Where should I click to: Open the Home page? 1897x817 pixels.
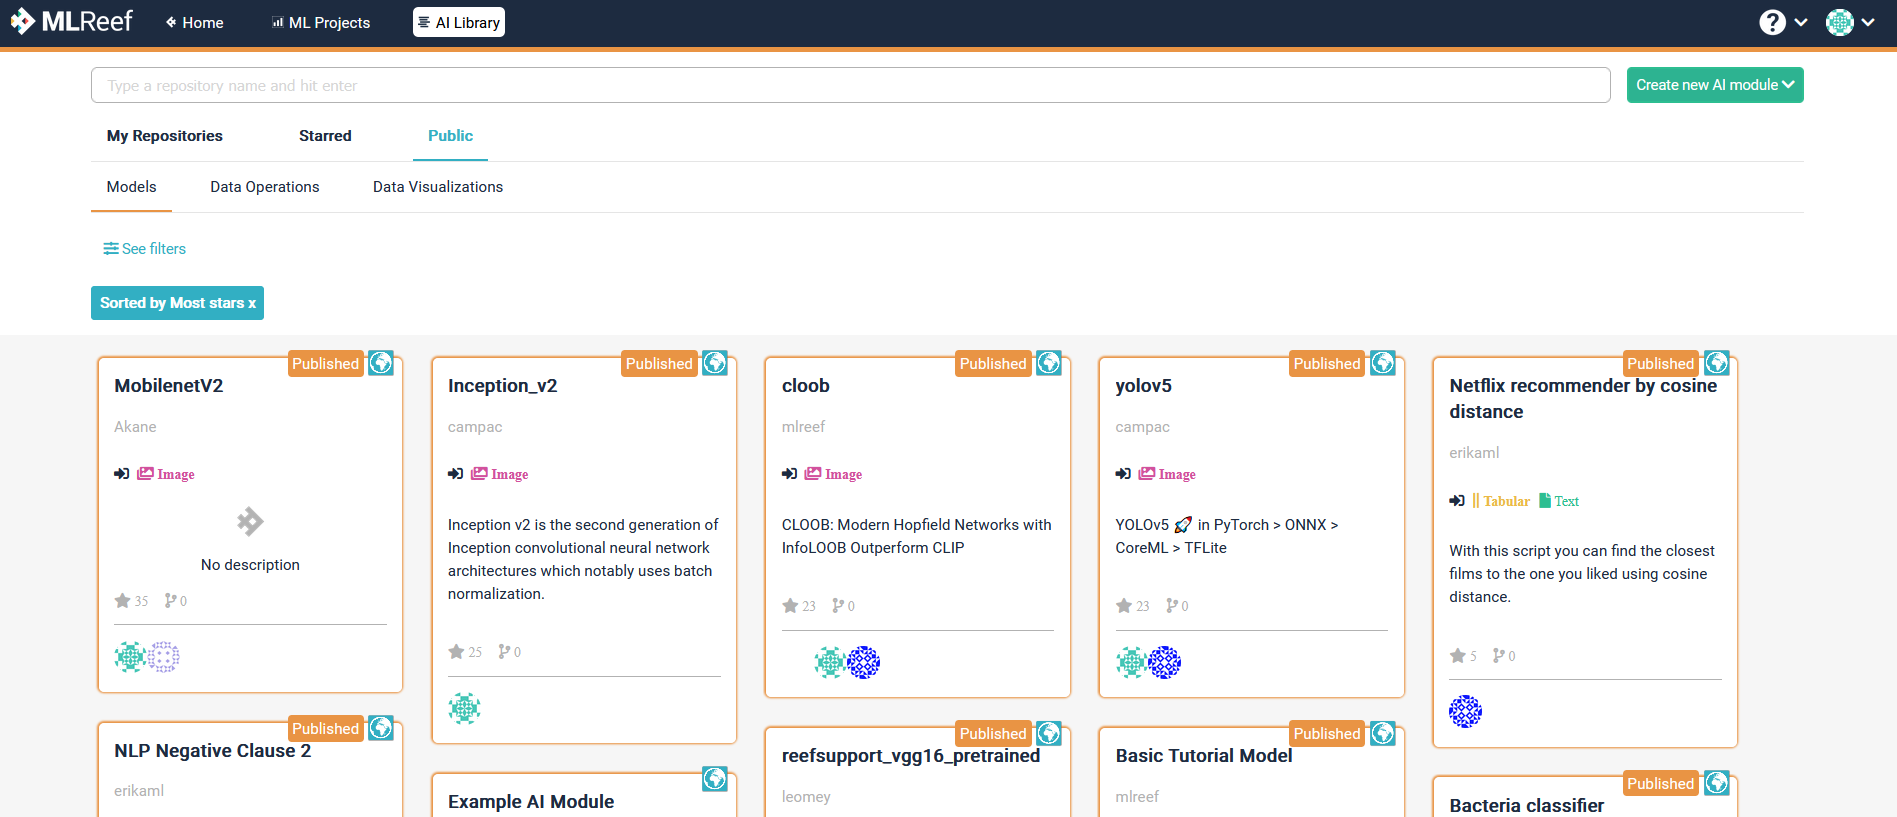(195, 22)
